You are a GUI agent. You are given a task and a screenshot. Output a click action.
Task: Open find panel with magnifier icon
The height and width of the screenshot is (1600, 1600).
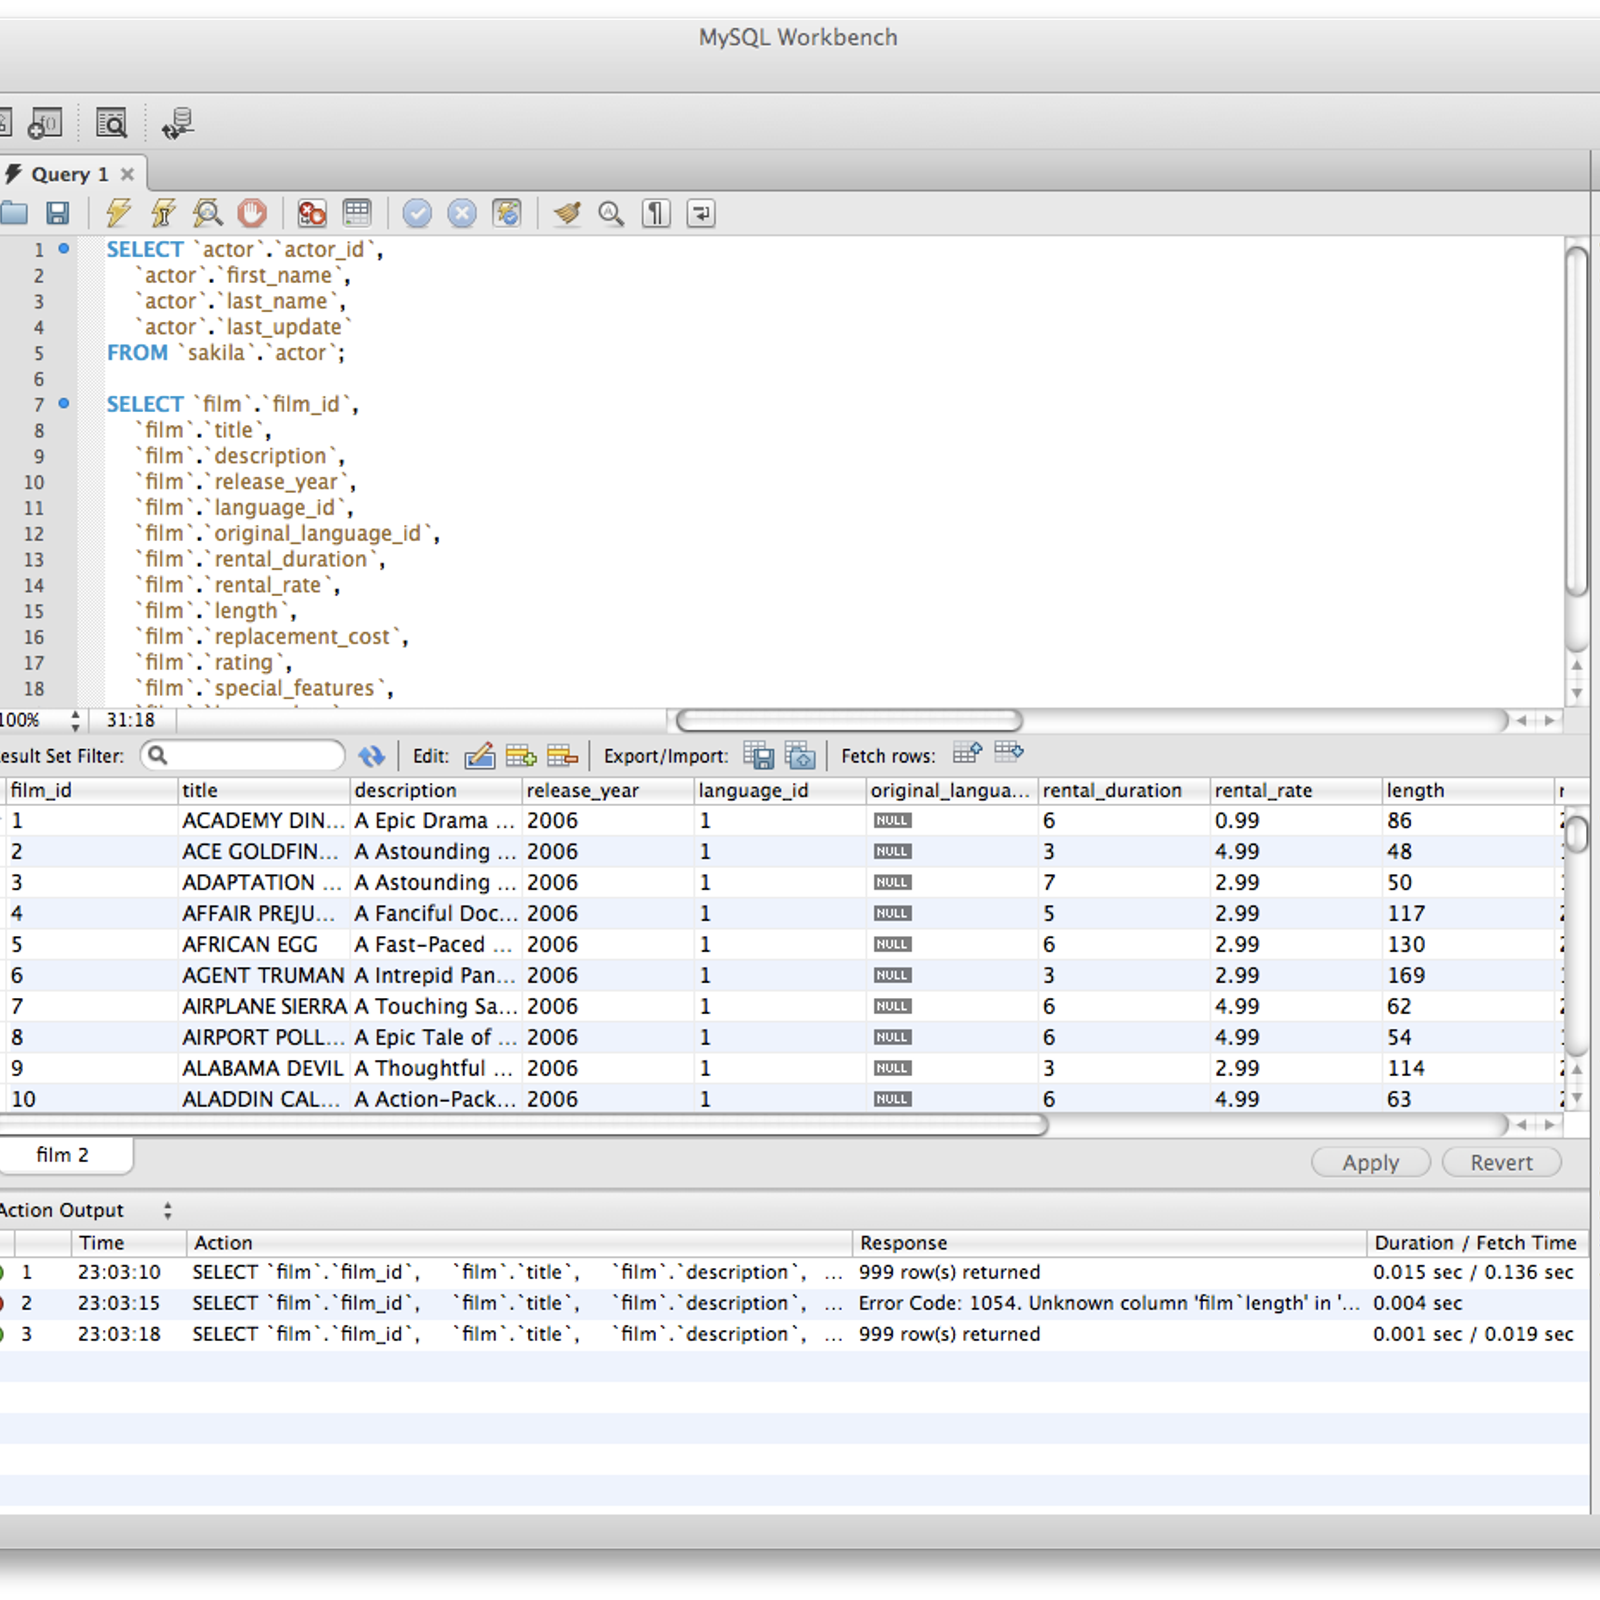coord(611,213)
